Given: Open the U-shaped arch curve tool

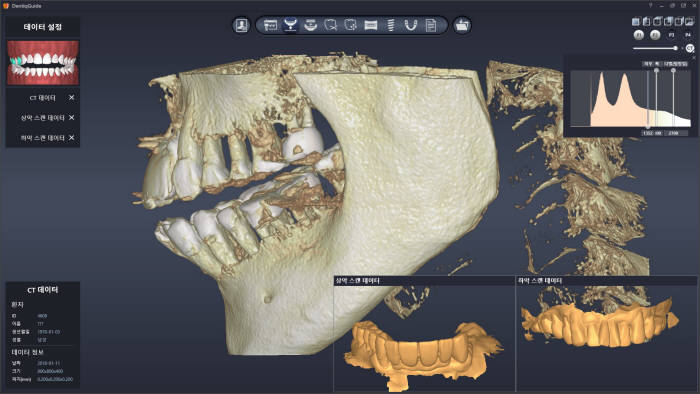Looking at the screenshot, I should [411, 25].
